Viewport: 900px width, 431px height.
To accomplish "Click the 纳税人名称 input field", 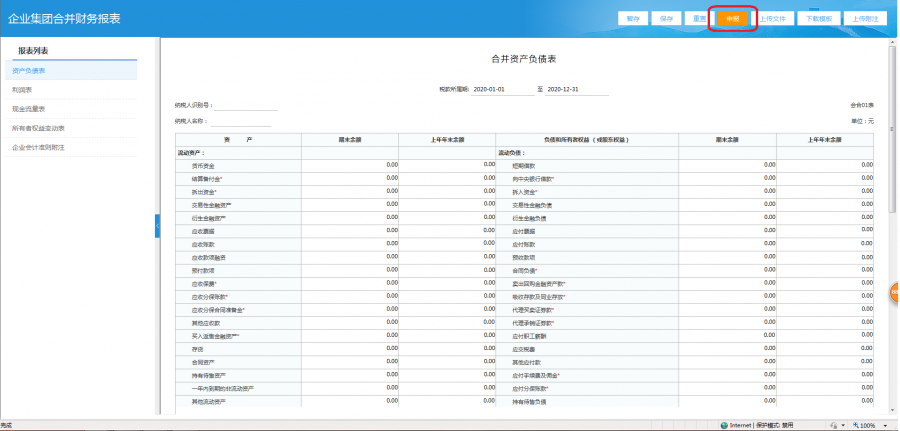I will coord(241,121).
